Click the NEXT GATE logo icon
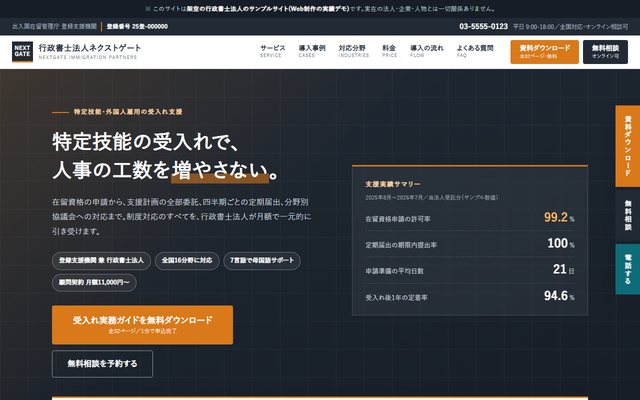 click(x=22, y=51)
